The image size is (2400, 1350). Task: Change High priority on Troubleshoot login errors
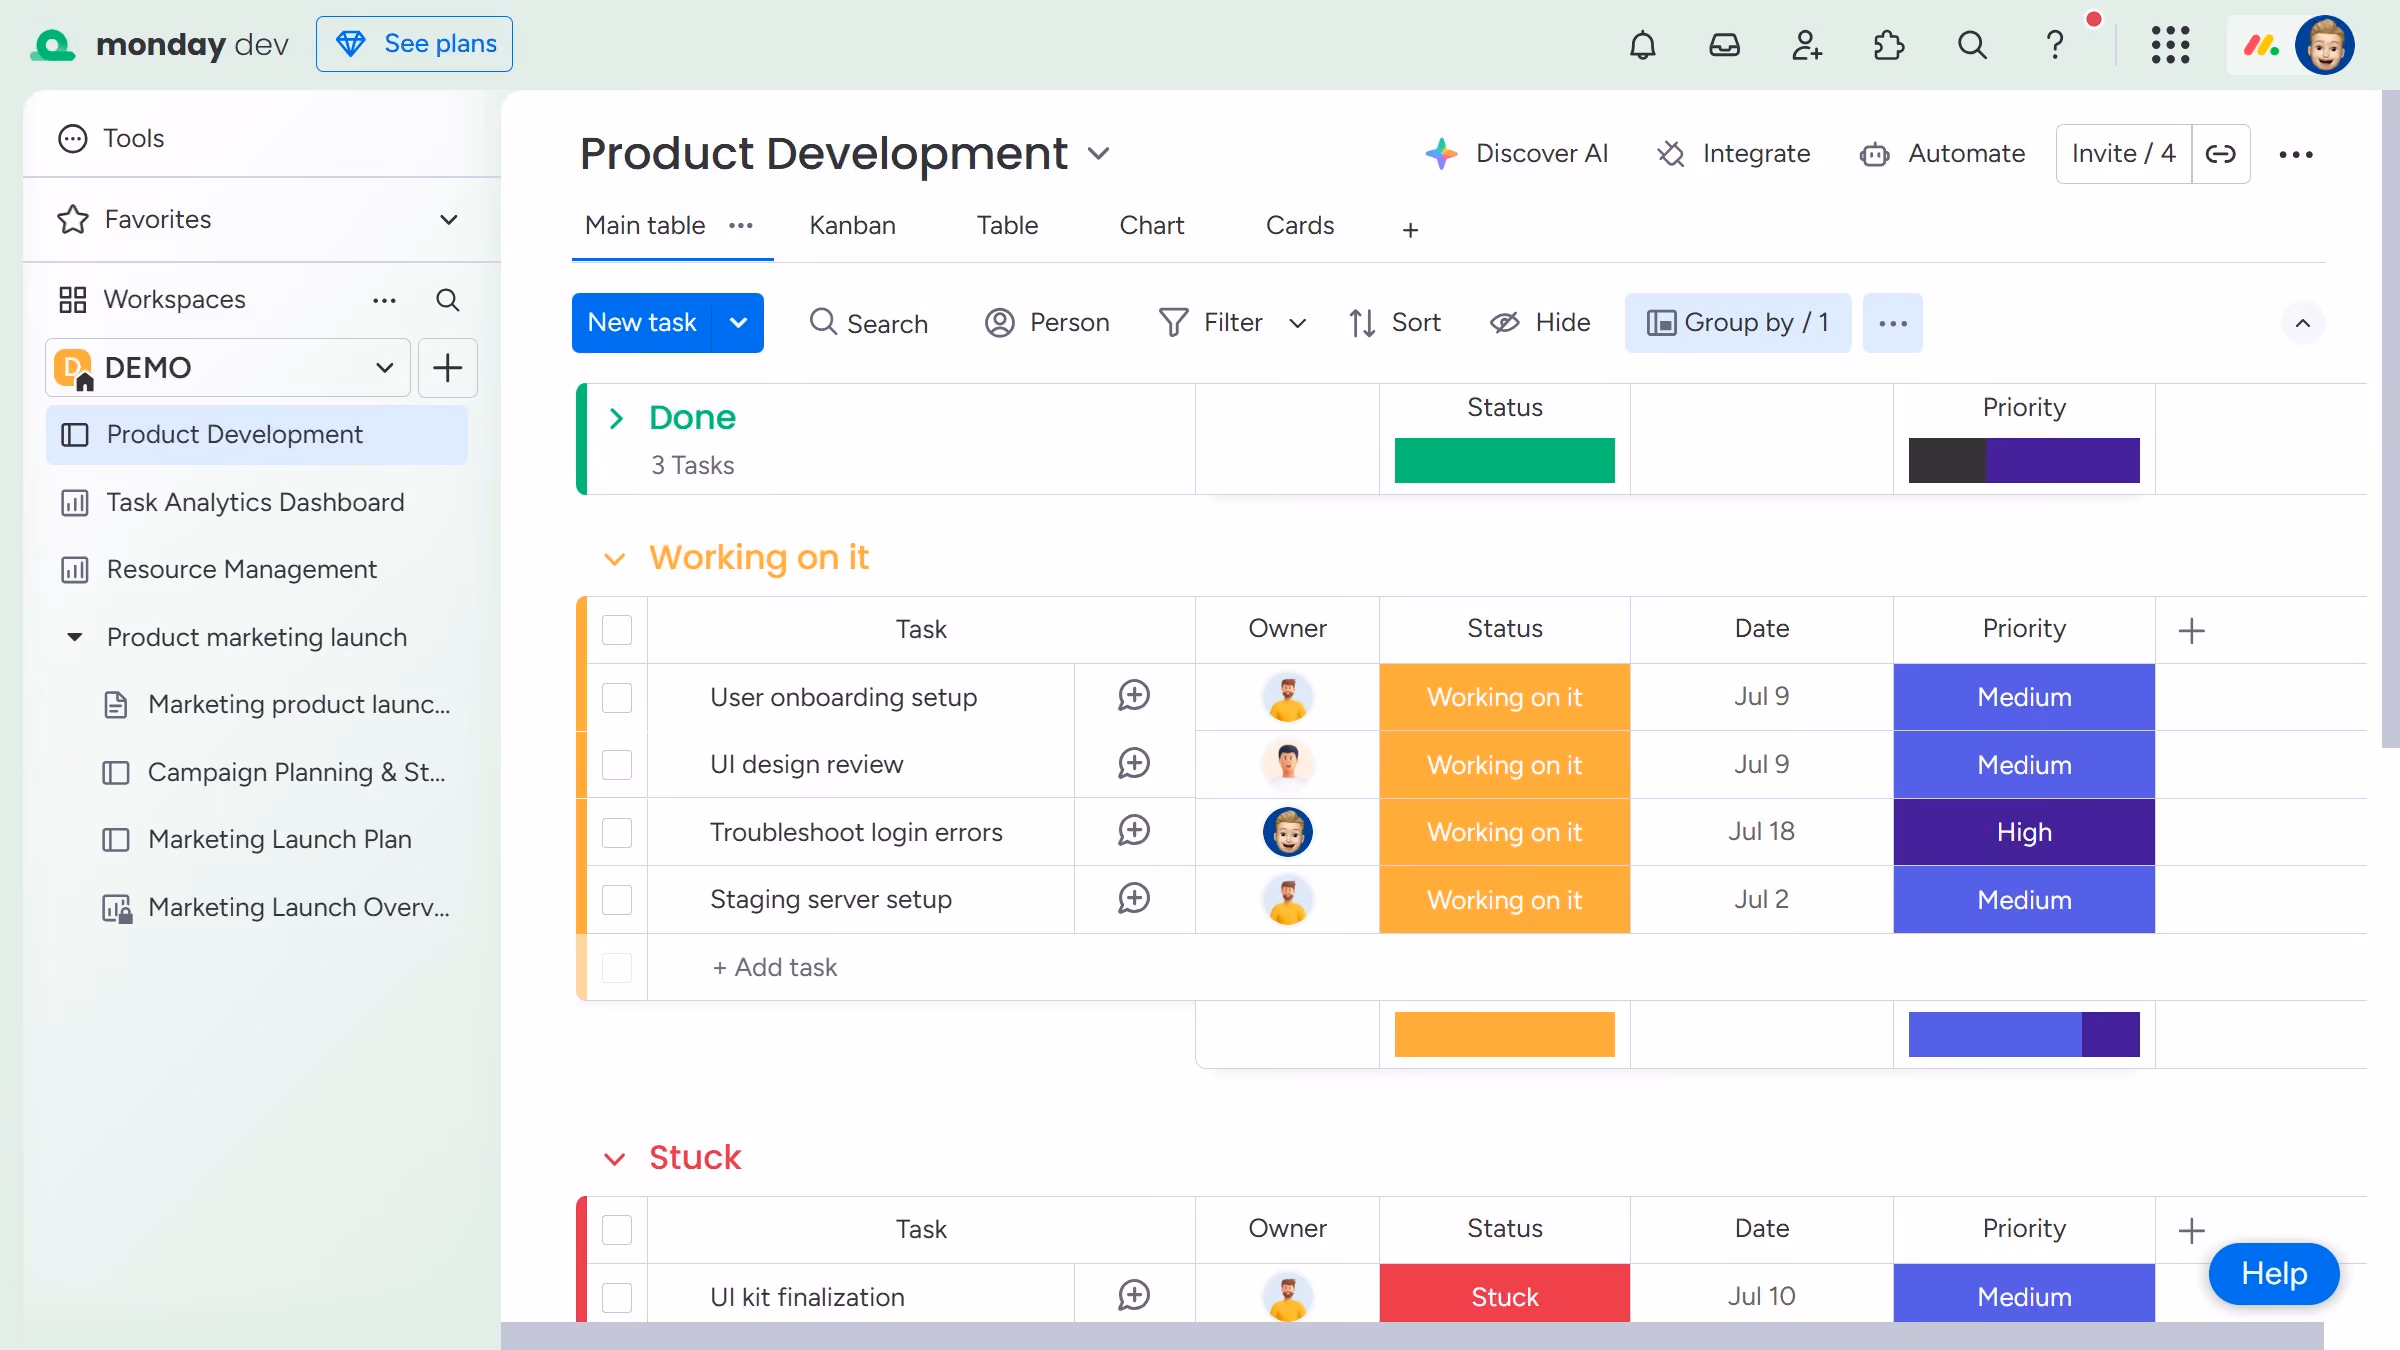tap(2024, 832)
